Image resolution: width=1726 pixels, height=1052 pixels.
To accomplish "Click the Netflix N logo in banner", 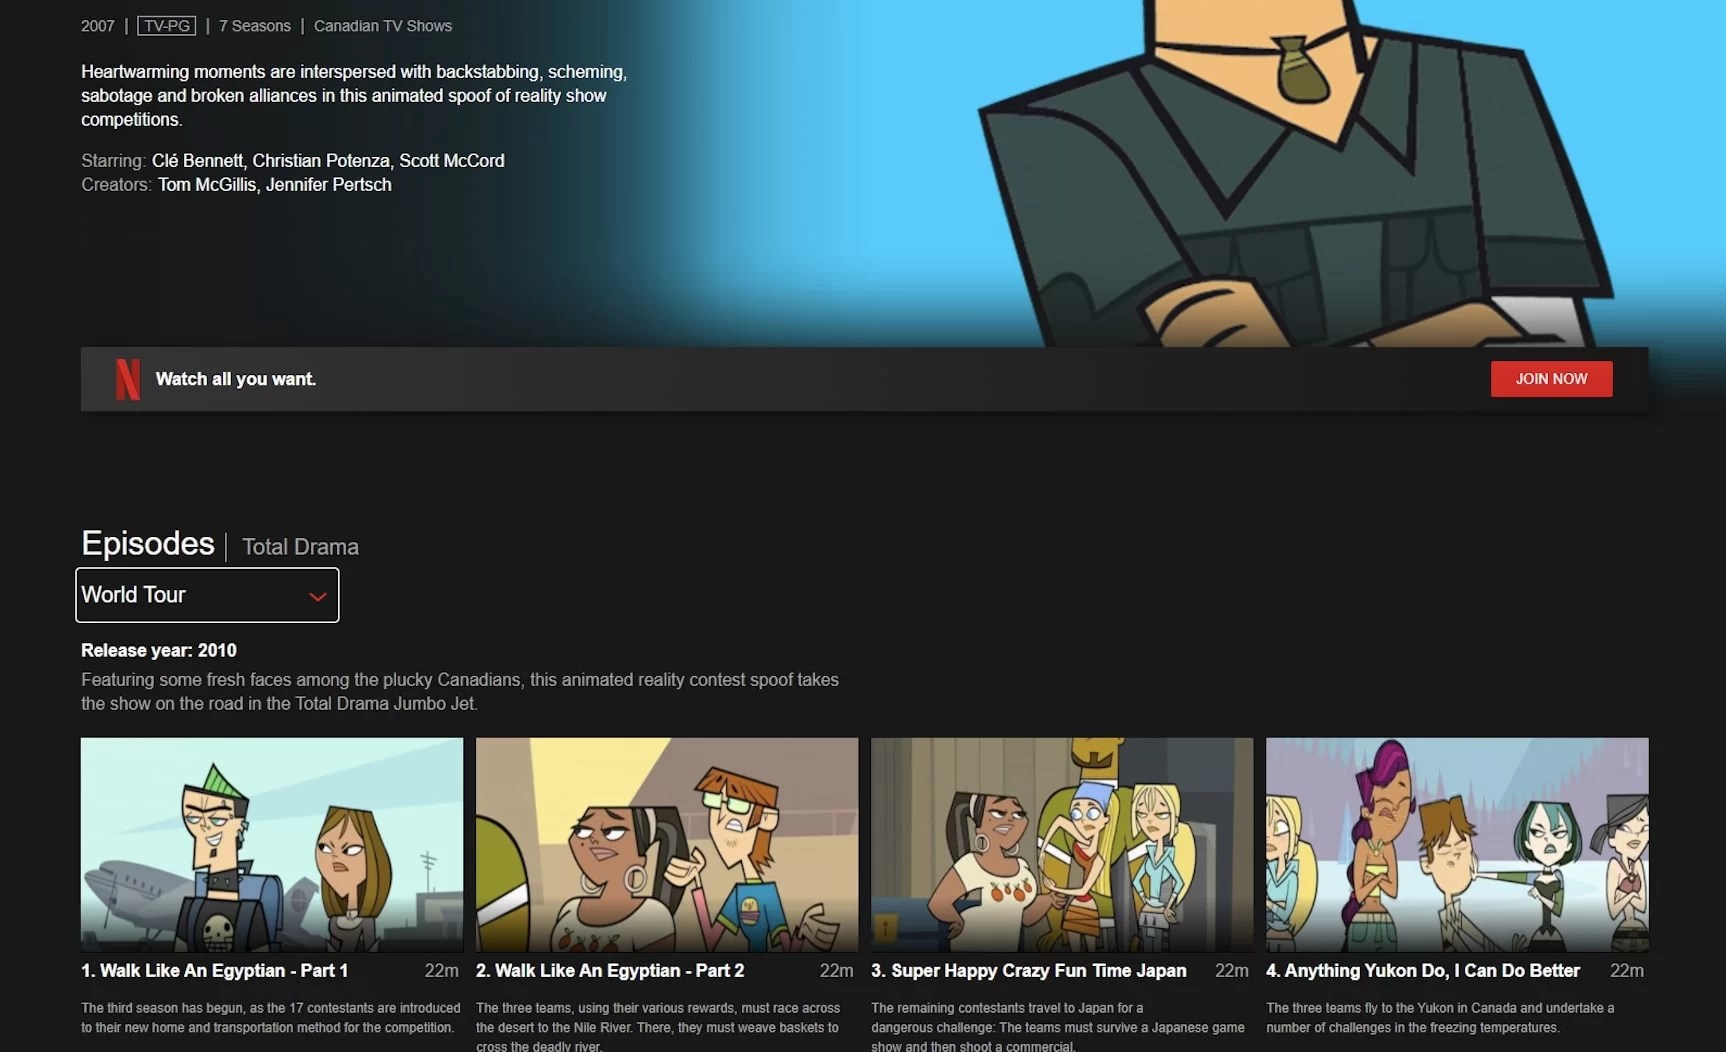I will pos(128,379).
